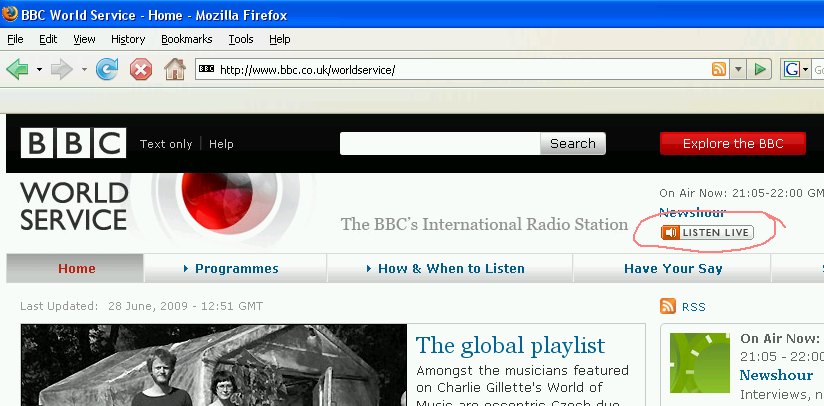The height and width of the screenshot is (406, 824).
Task: Select the Home navigation tab
Action: 75,268
